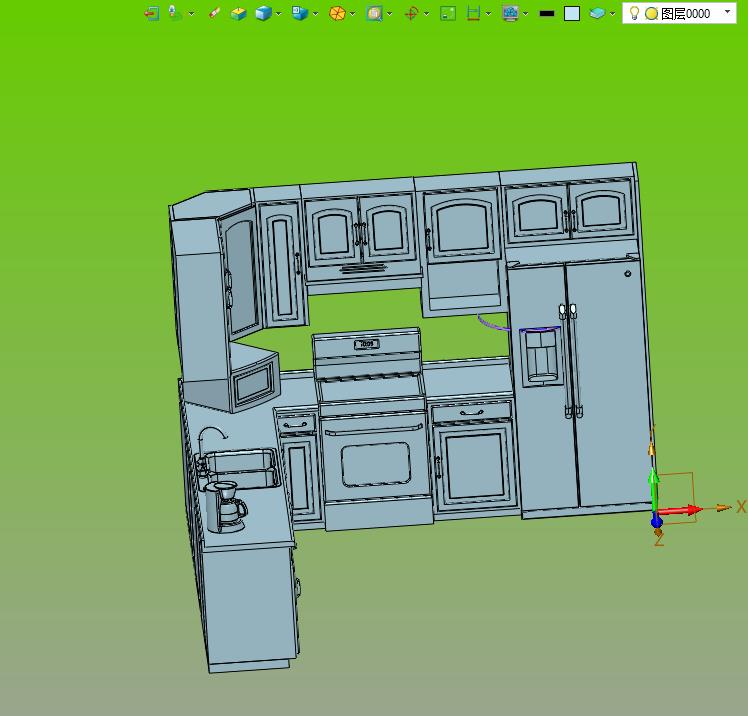Expand dropdown beside zoom window icon
Viewport: 748px width, 716px height.
390,14
